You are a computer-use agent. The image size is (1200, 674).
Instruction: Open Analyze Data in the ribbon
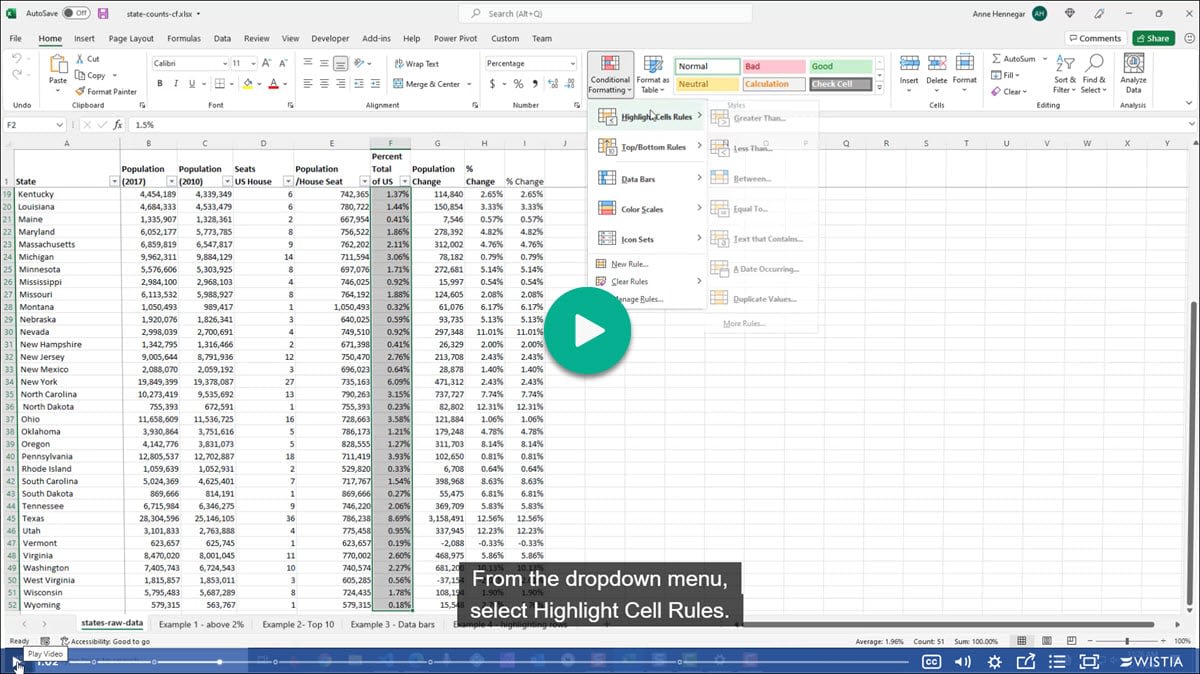tap(1133, 73)
